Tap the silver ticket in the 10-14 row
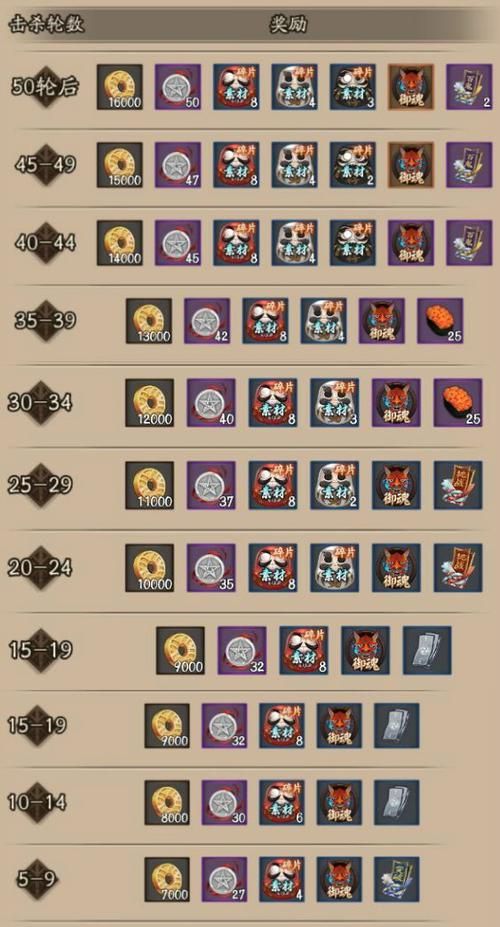This screenshot has width=500, height=927. [397, 802]
